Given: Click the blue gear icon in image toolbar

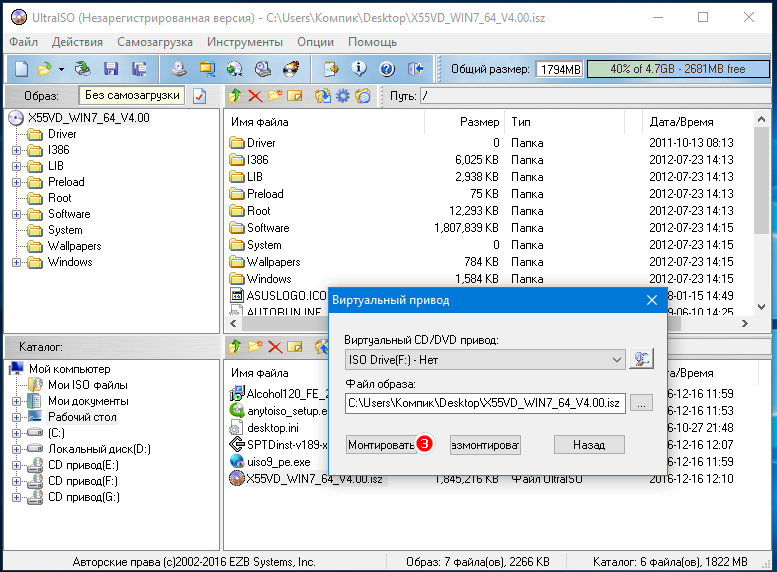Looking at the screenshot, I should click(342, 96).
